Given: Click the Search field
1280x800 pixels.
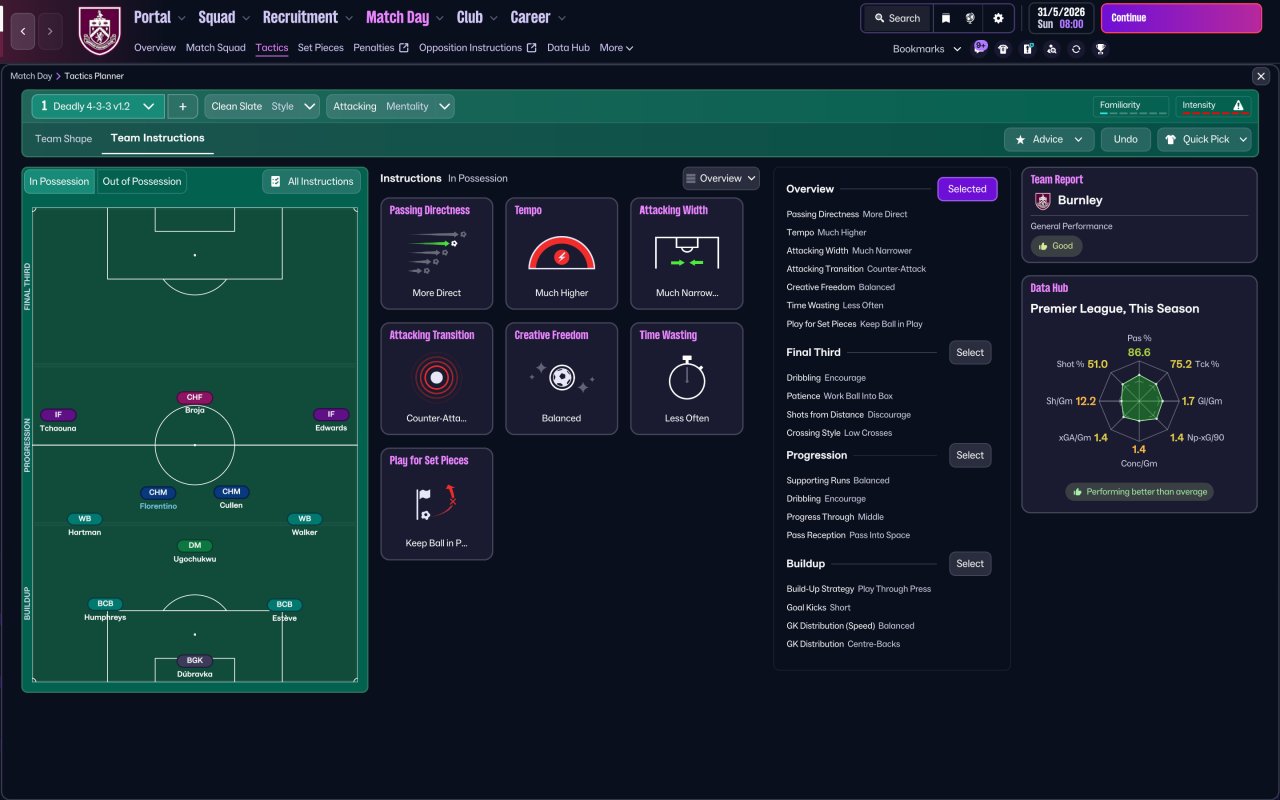Looking at the screenshot, I should (x=896, y=18).
